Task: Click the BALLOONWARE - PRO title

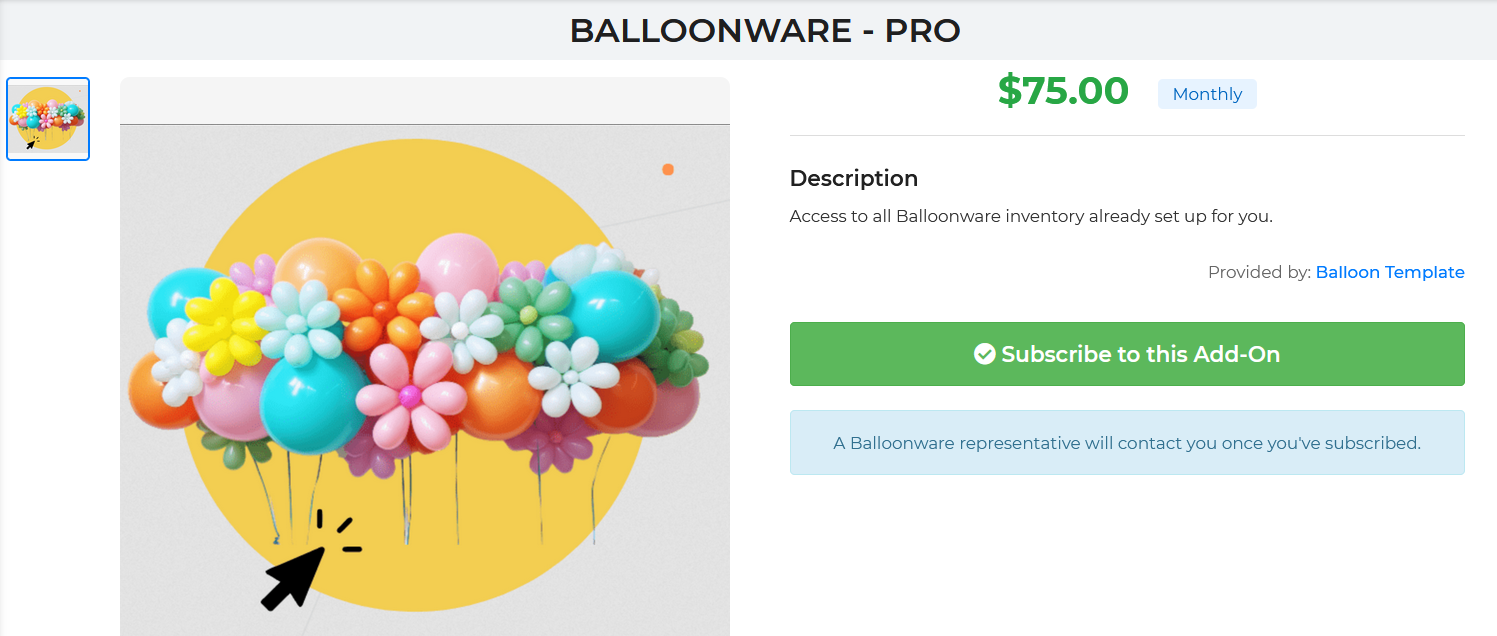Action: [765, 31]
